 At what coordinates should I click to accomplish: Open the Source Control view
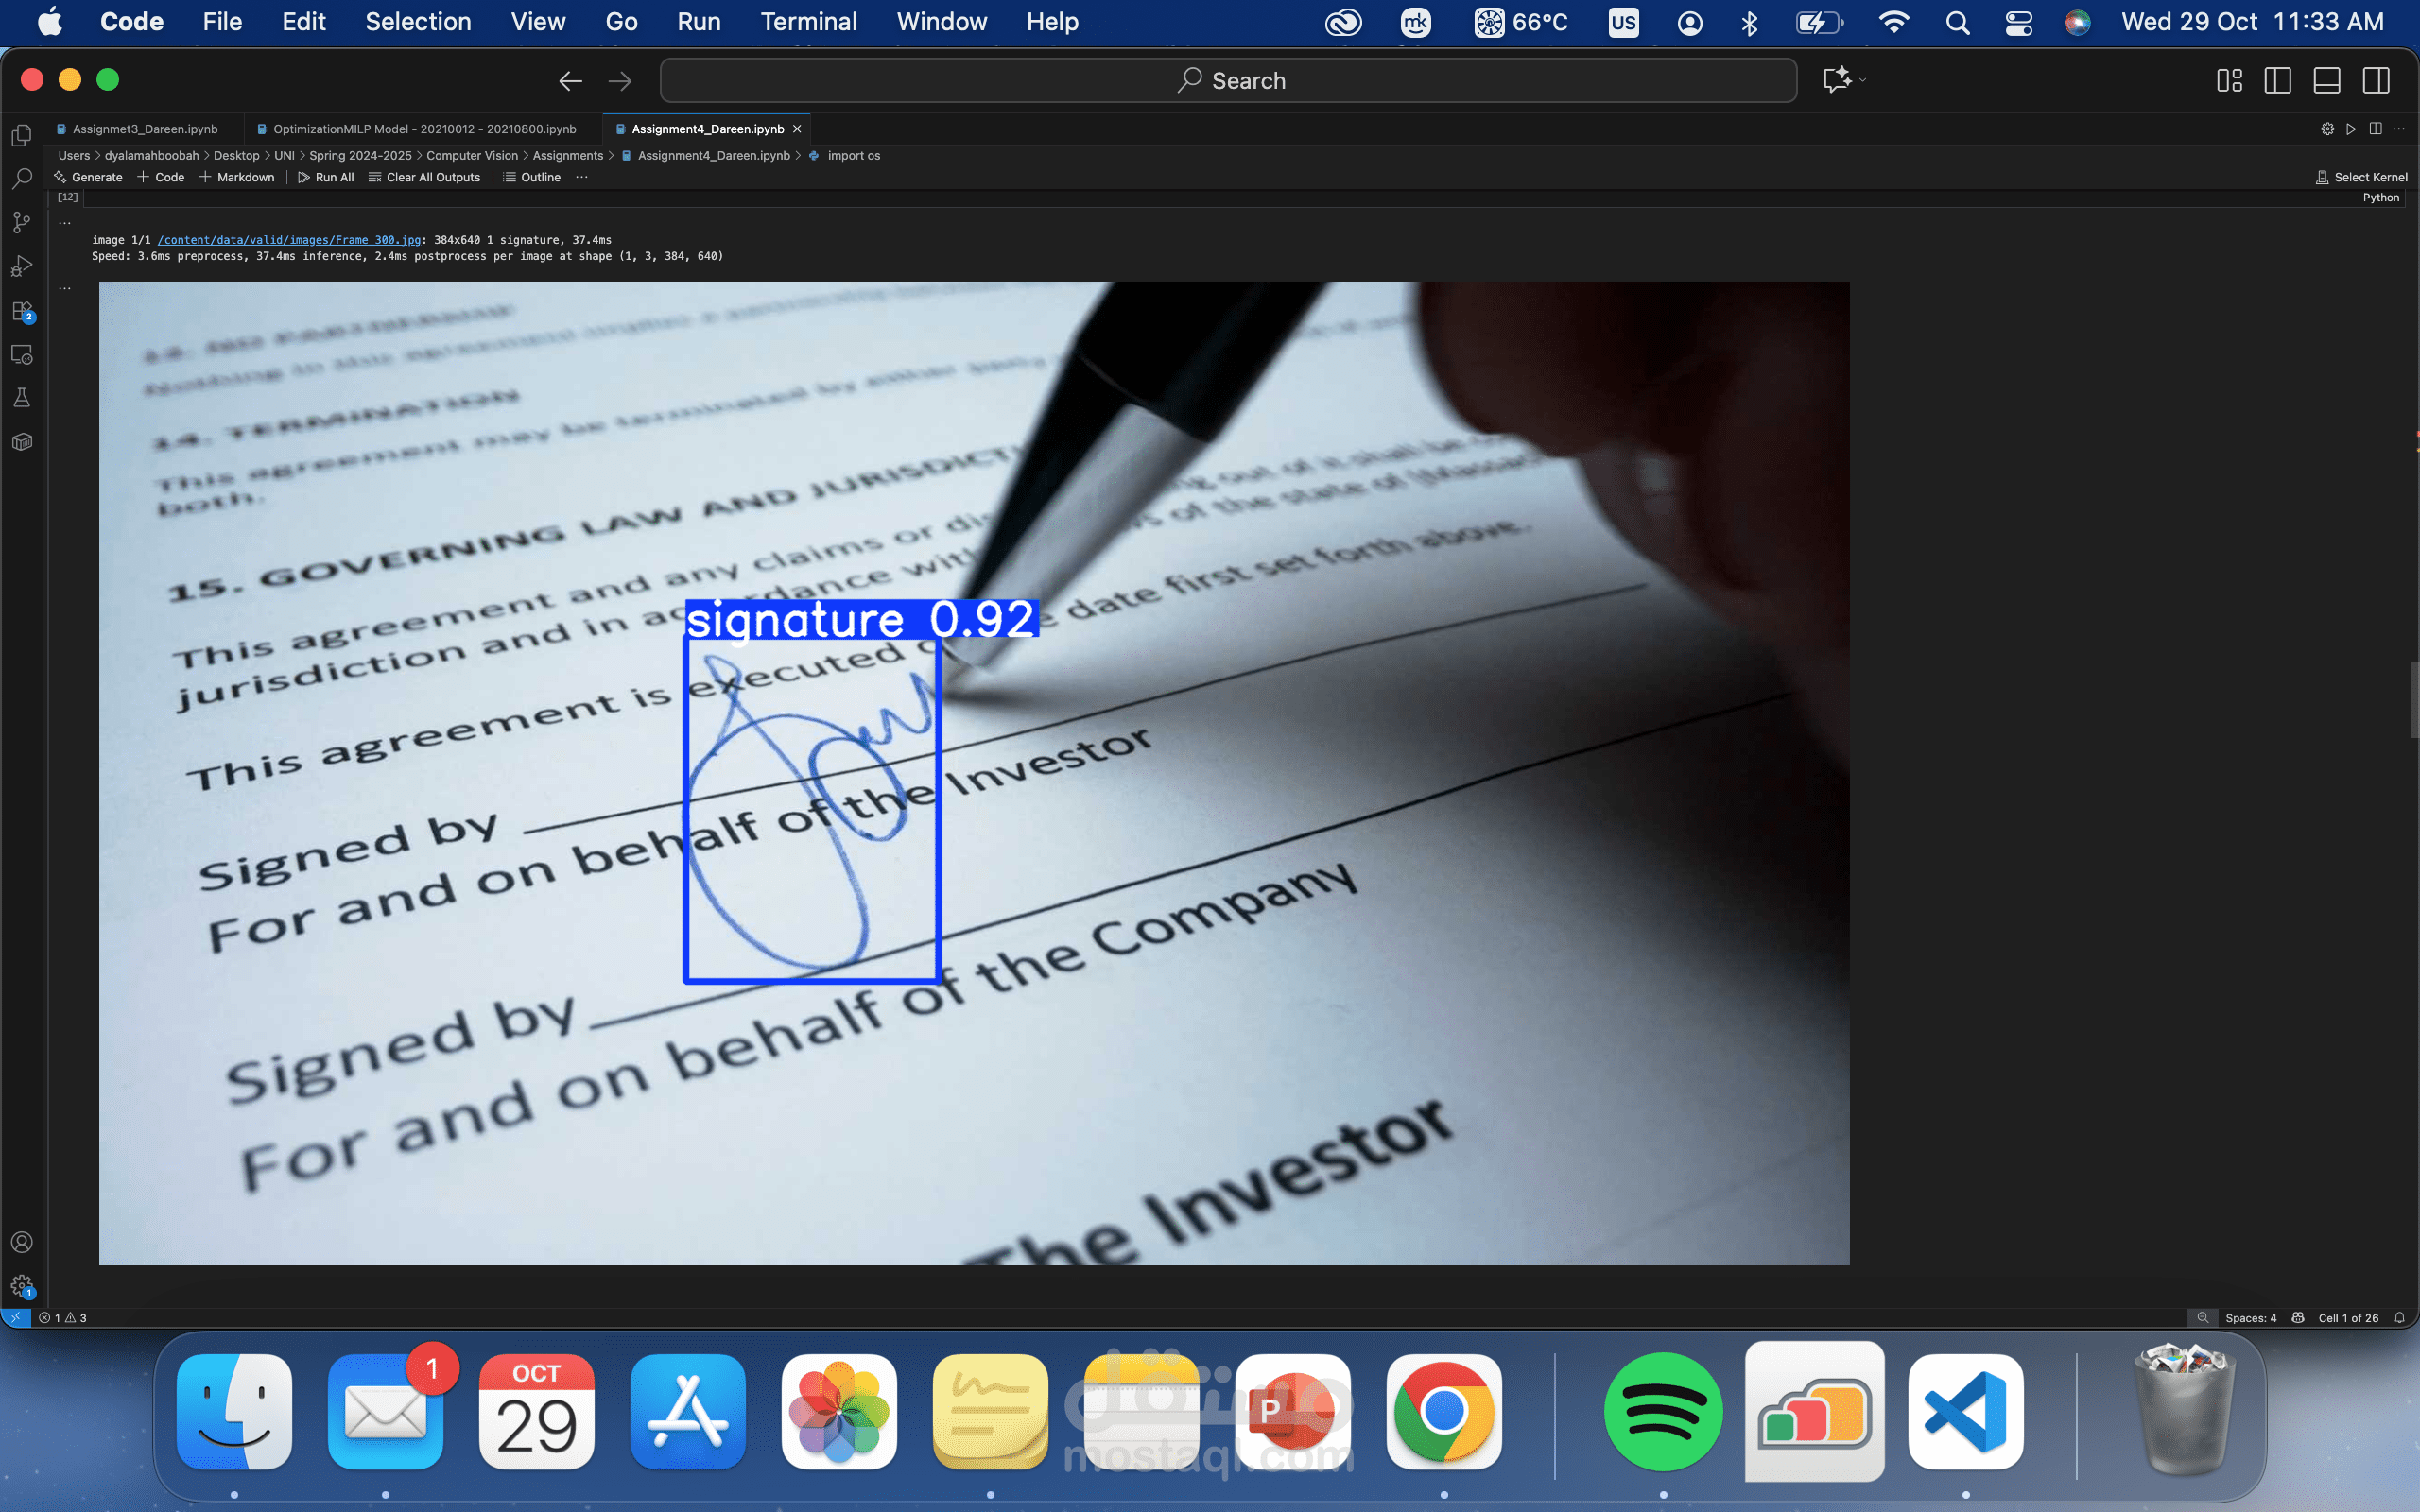22,222
